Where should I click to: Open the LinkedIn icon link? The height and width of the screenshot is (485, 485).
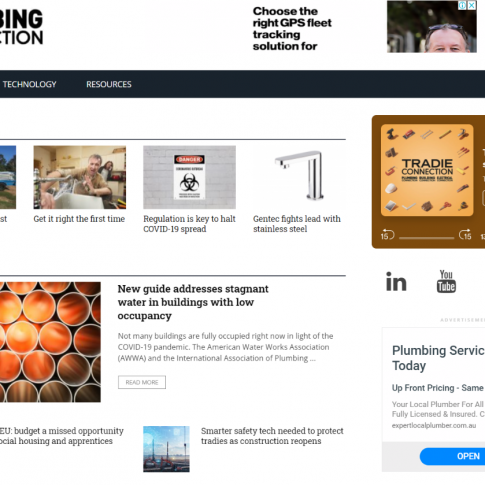pos(396,282)
